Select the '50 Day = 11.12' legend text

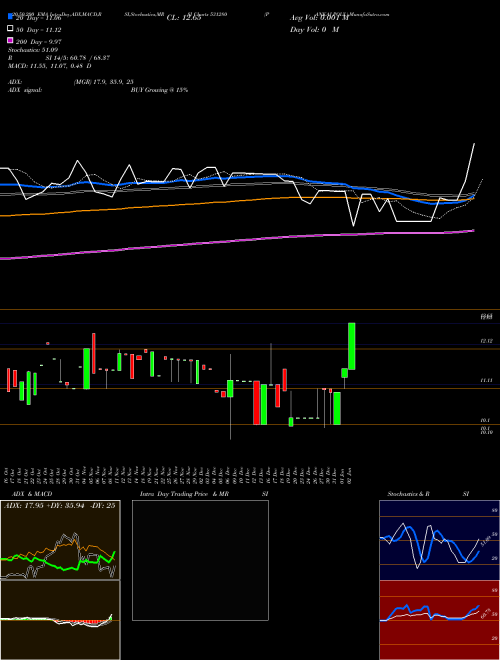point(38,30)
